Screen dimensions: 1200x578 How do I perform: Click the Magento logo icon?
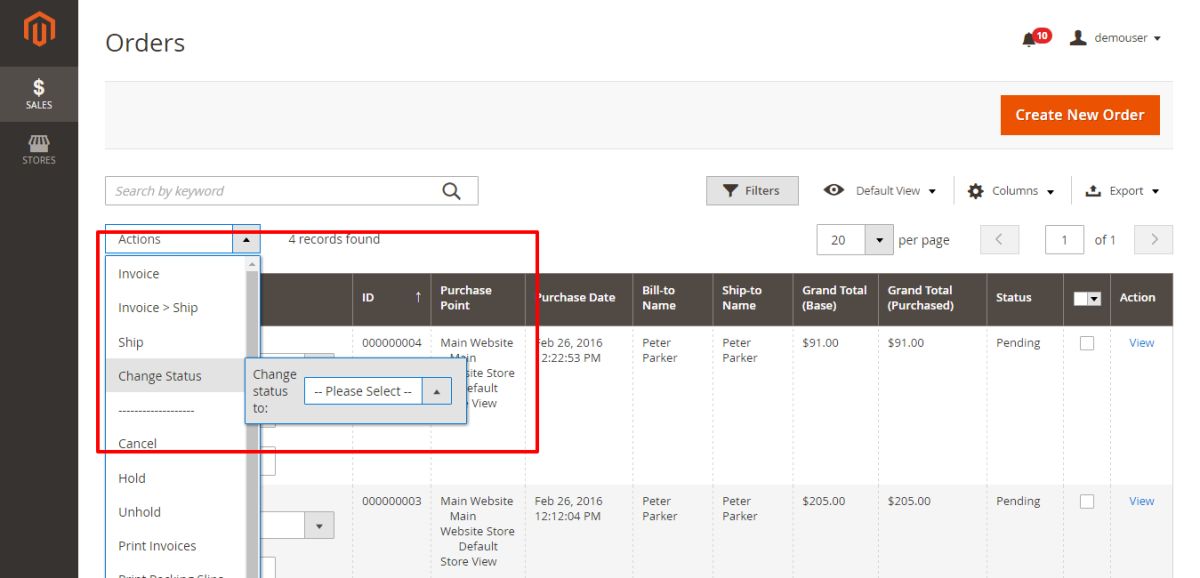39,30
